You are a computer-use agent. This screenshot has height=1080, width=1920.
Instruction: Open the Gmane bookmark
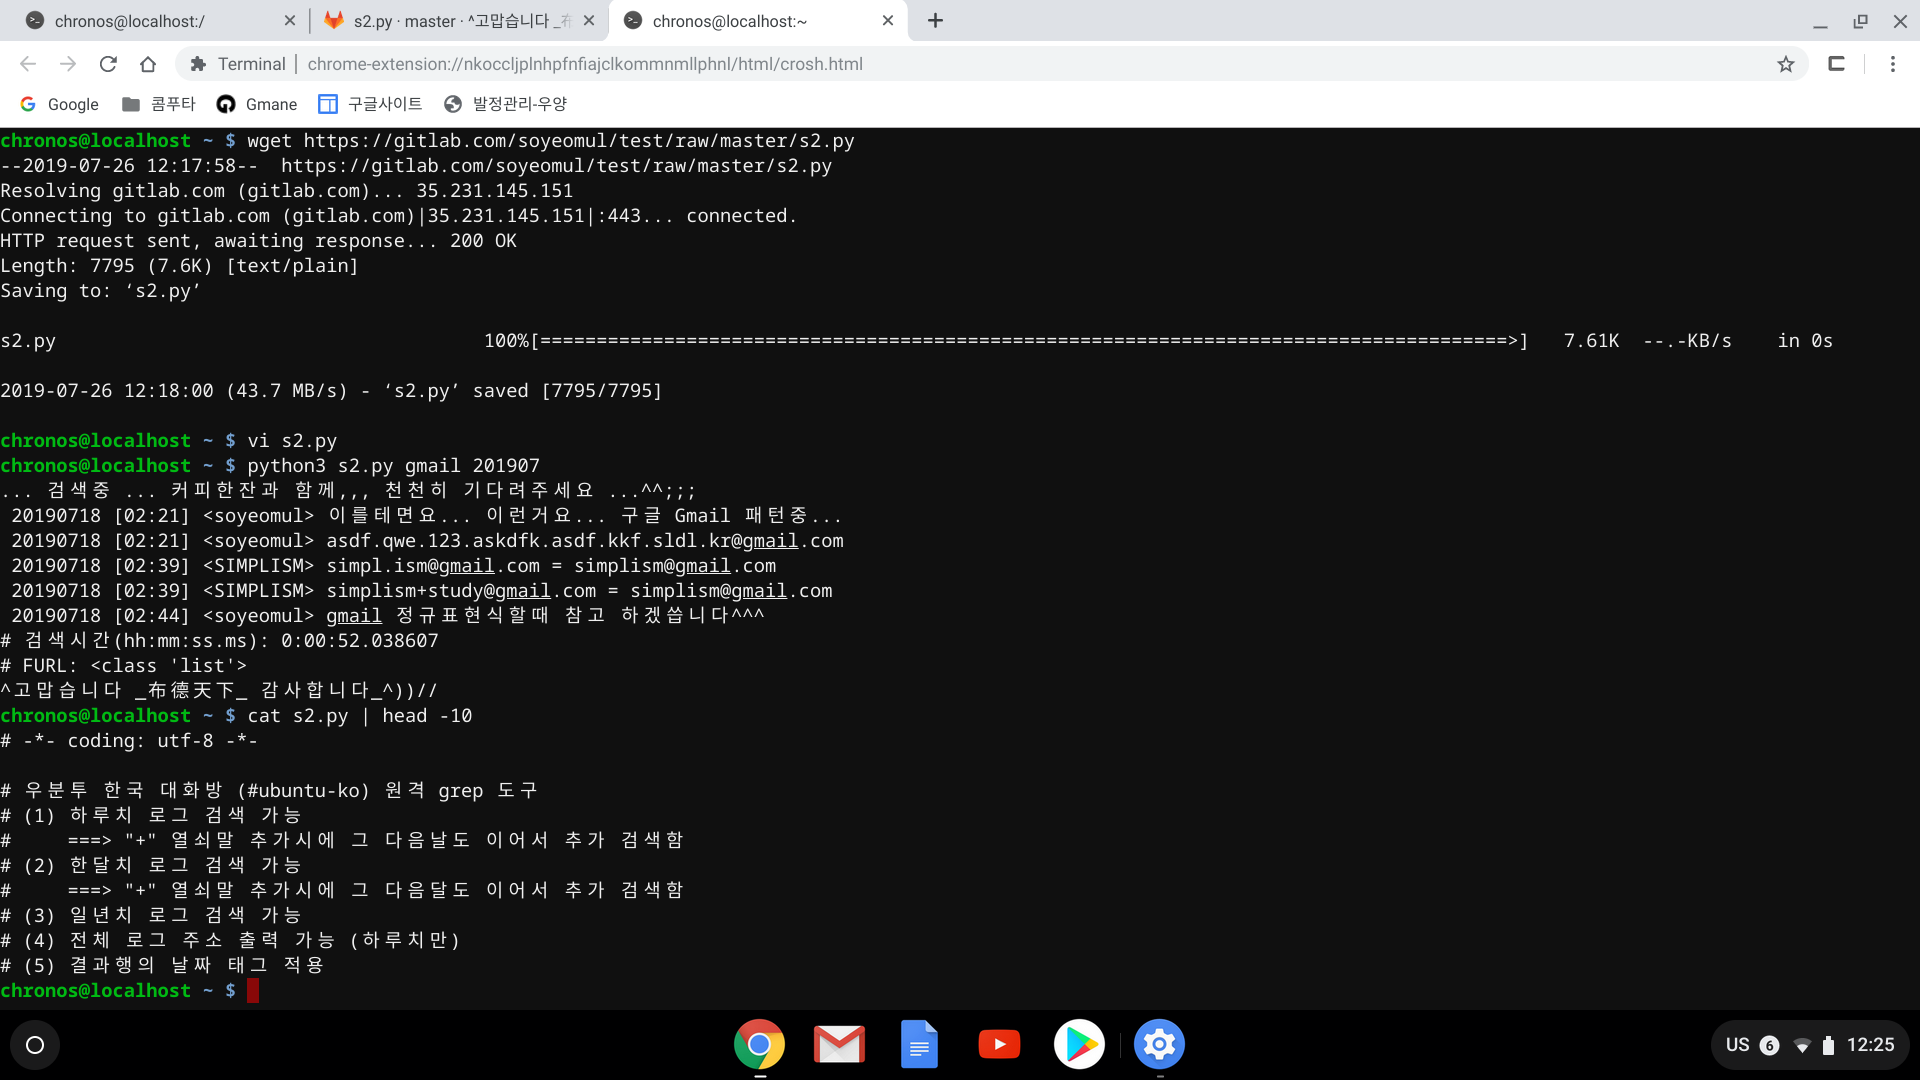coord(257,104)
